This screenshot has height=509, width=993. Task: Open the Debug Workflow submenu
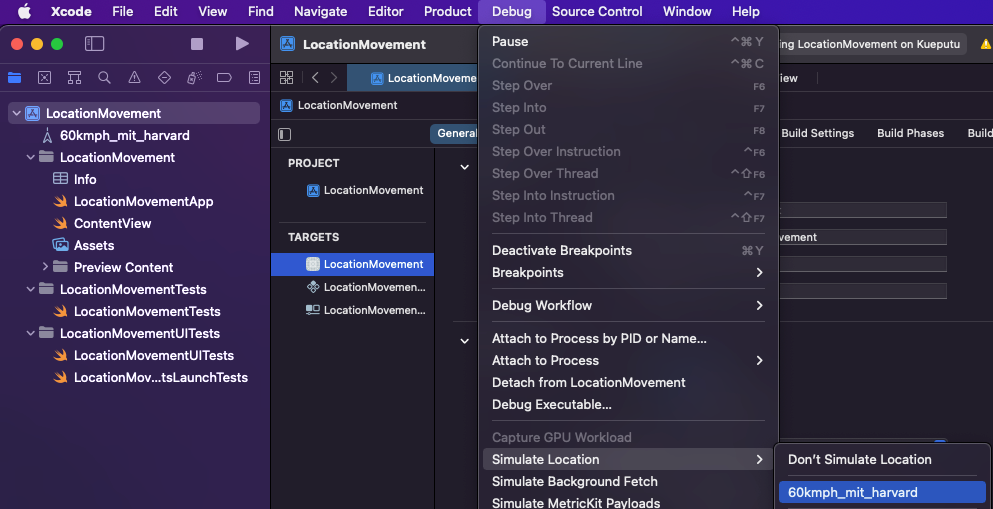628,305
